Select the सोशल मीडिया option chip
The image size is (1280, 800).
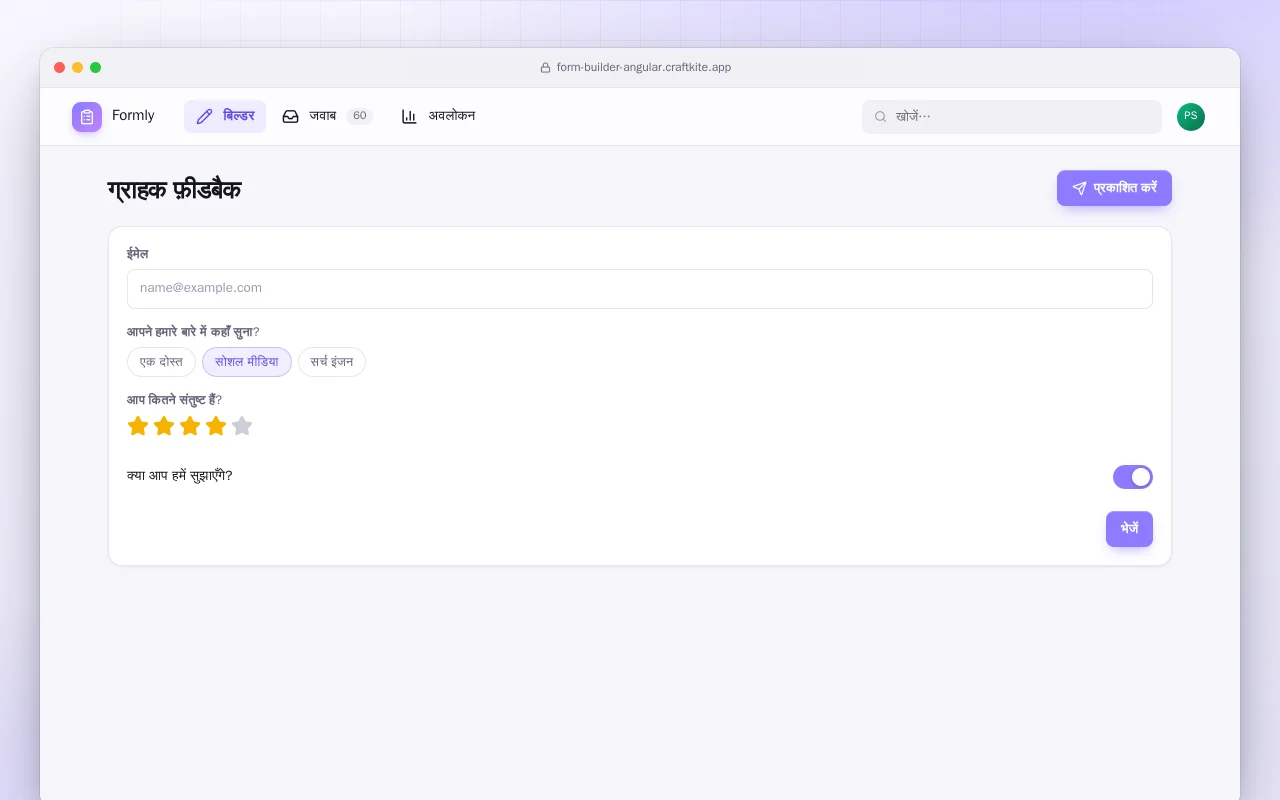247,362
